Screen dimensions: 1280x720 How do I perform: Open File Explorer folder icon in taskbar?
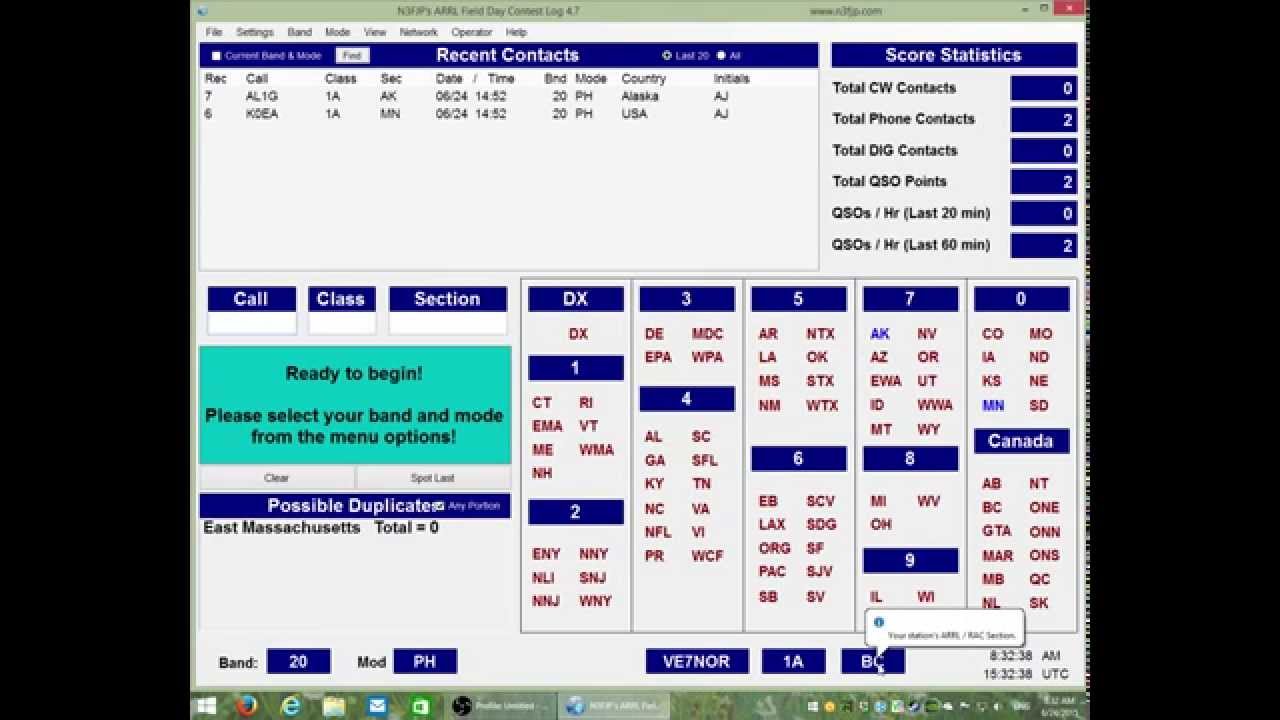(334, 706)
